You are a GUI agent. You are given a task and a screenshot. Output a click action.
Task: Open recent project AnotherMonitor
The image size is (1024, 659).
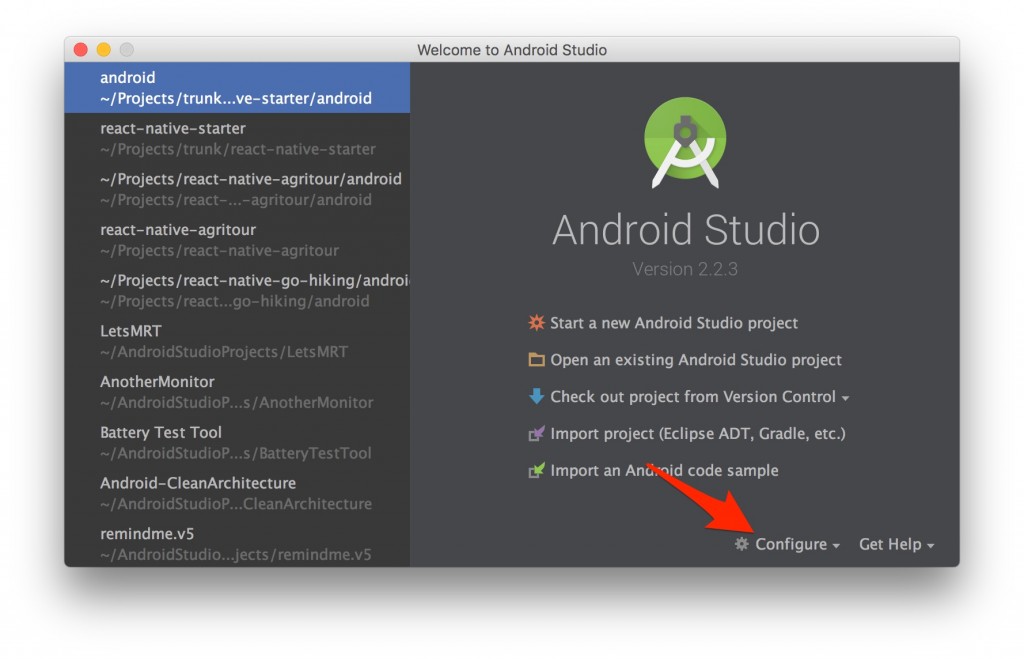tap(237, 392)
